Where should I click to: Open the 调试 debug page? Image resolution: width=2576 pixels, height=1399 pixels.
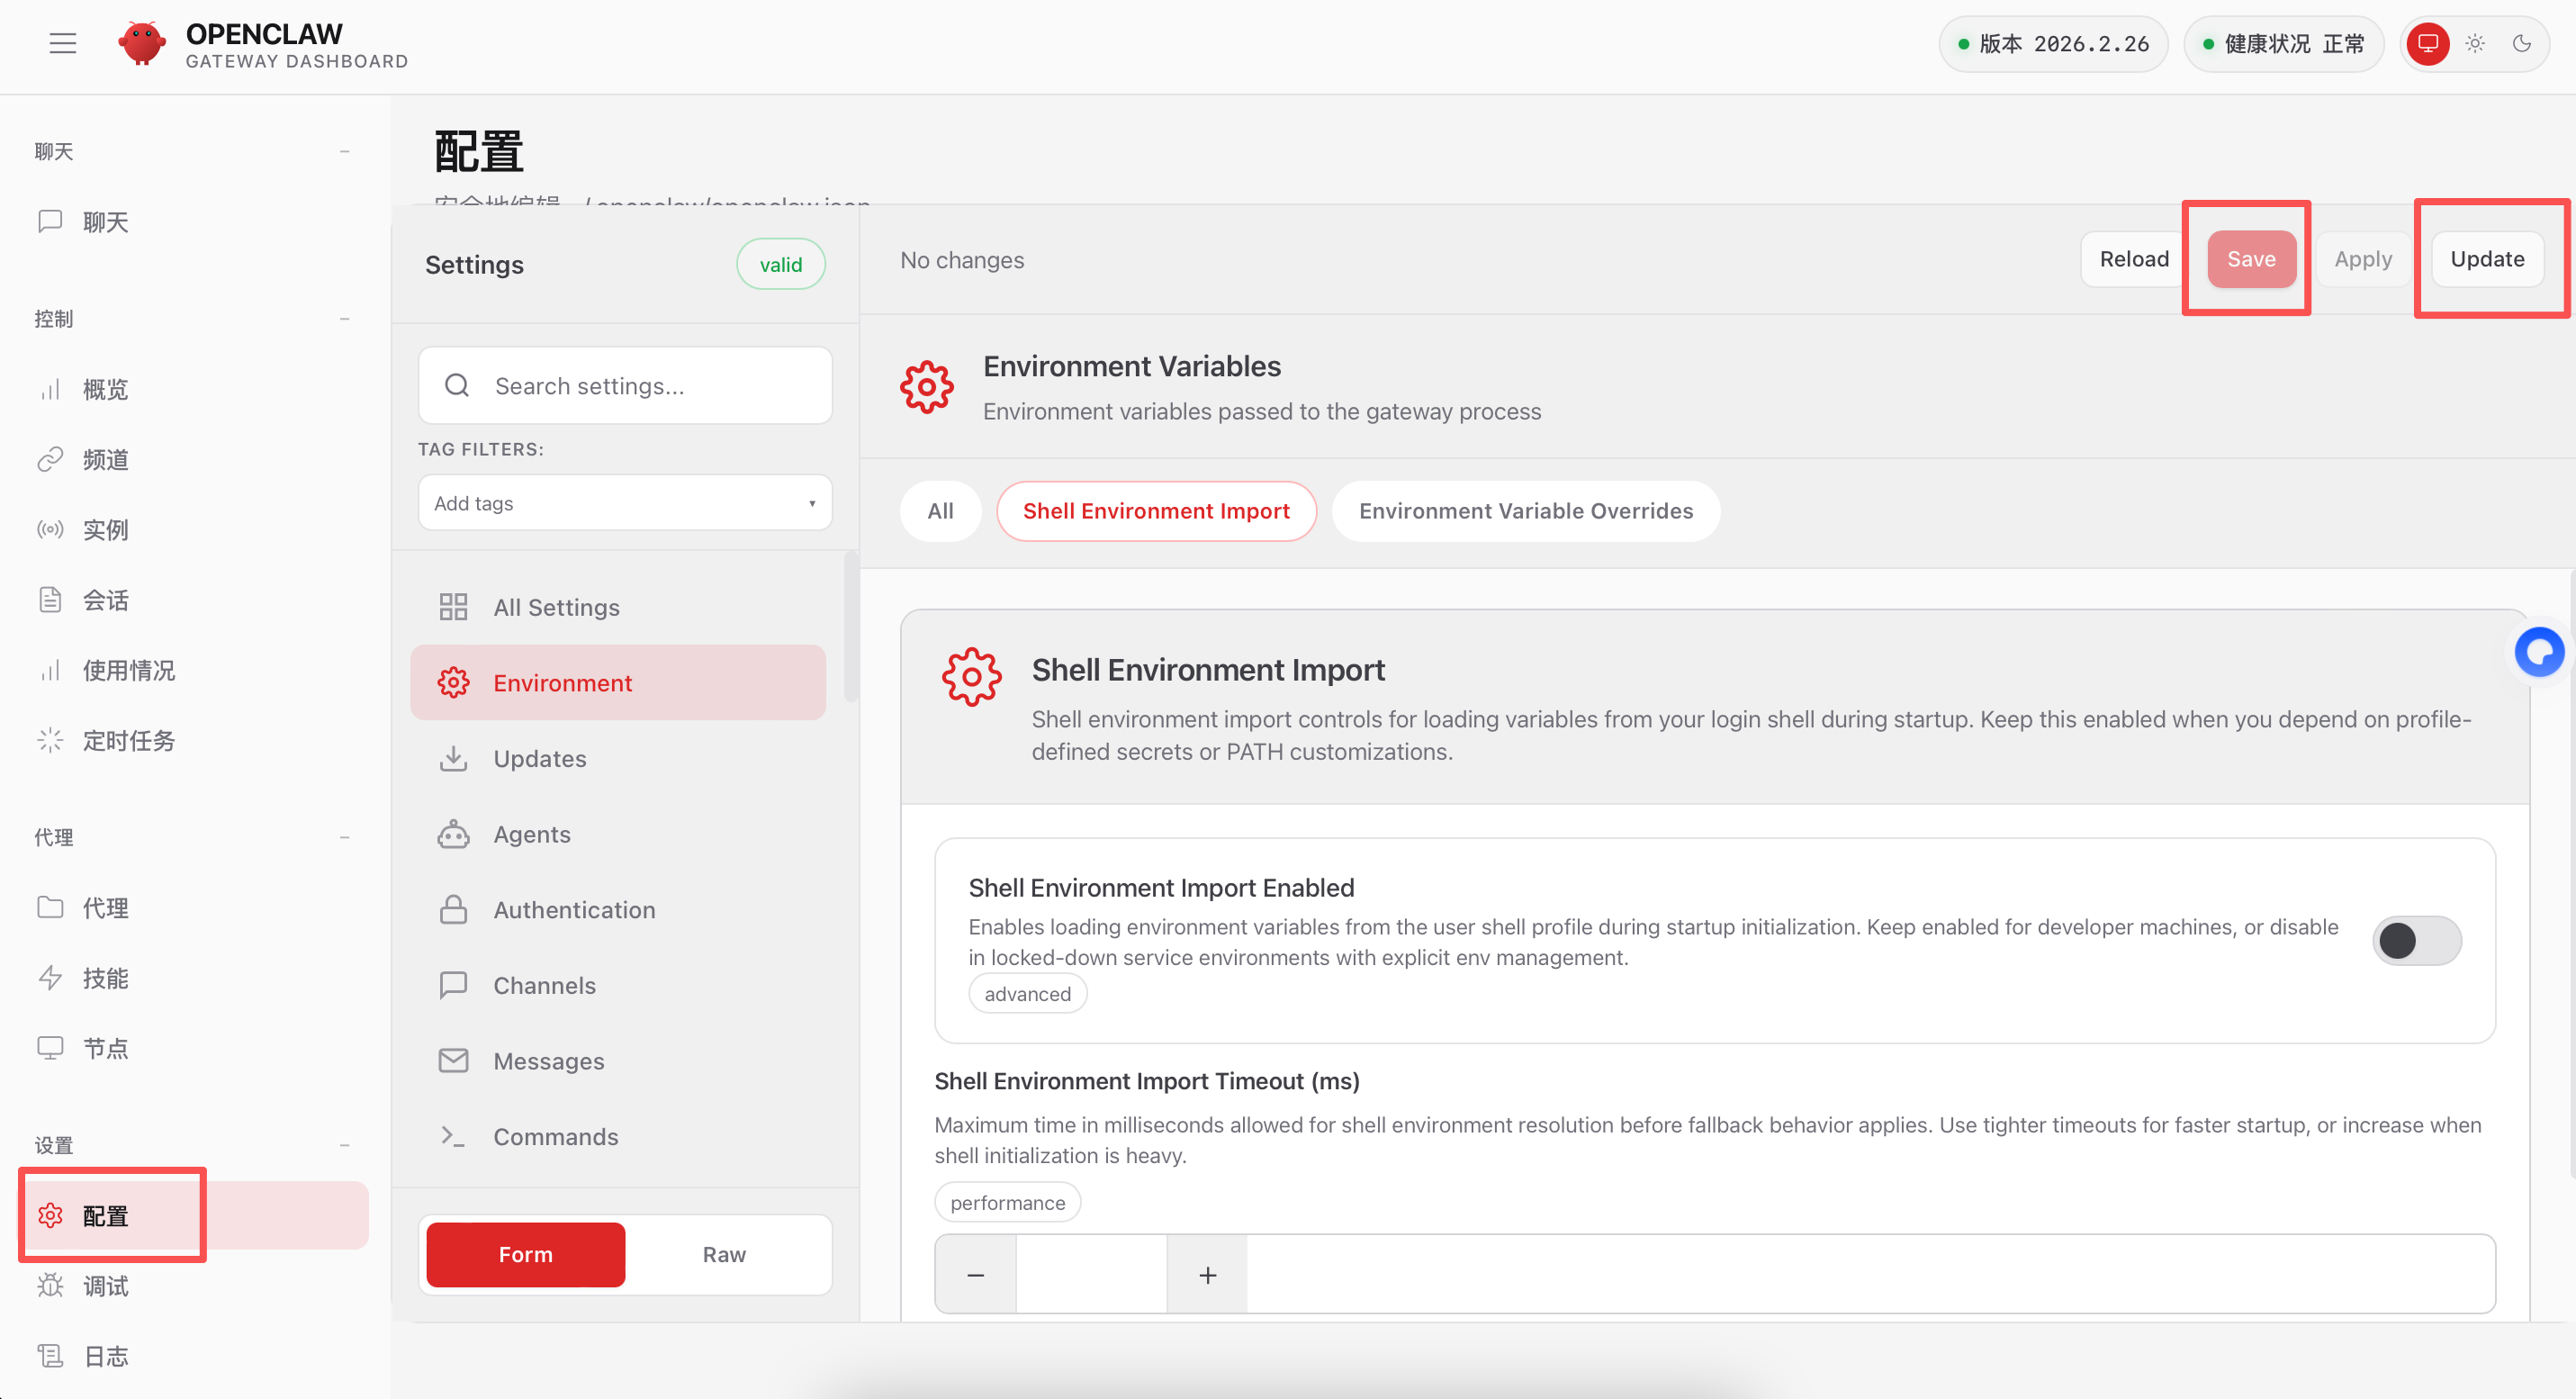105,1285
